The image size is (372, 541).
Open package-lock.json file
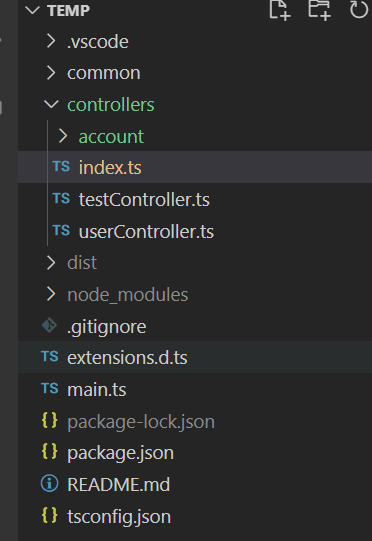pos(141,422)
